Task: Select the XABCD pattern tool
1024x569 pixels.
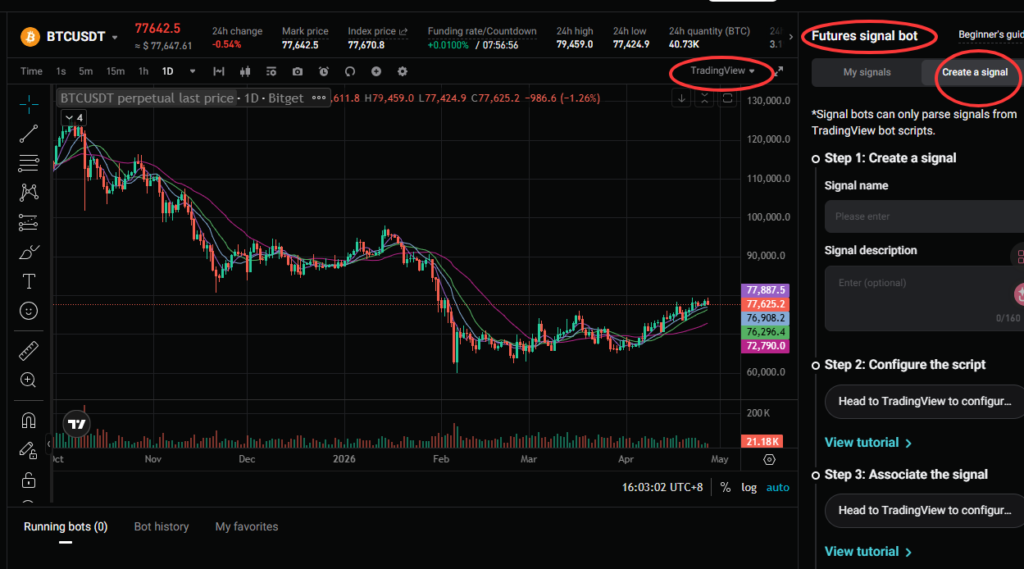Action: (x=28, y=192)
